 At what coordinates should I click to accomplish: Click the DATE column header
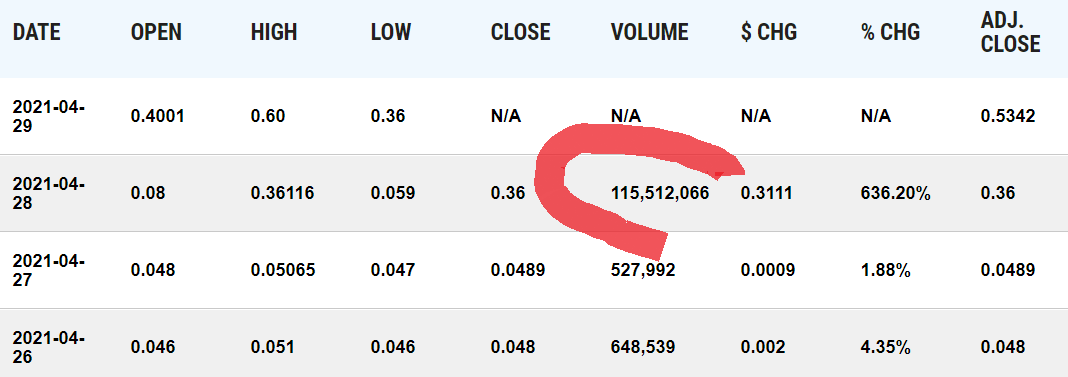pos(37,32)
